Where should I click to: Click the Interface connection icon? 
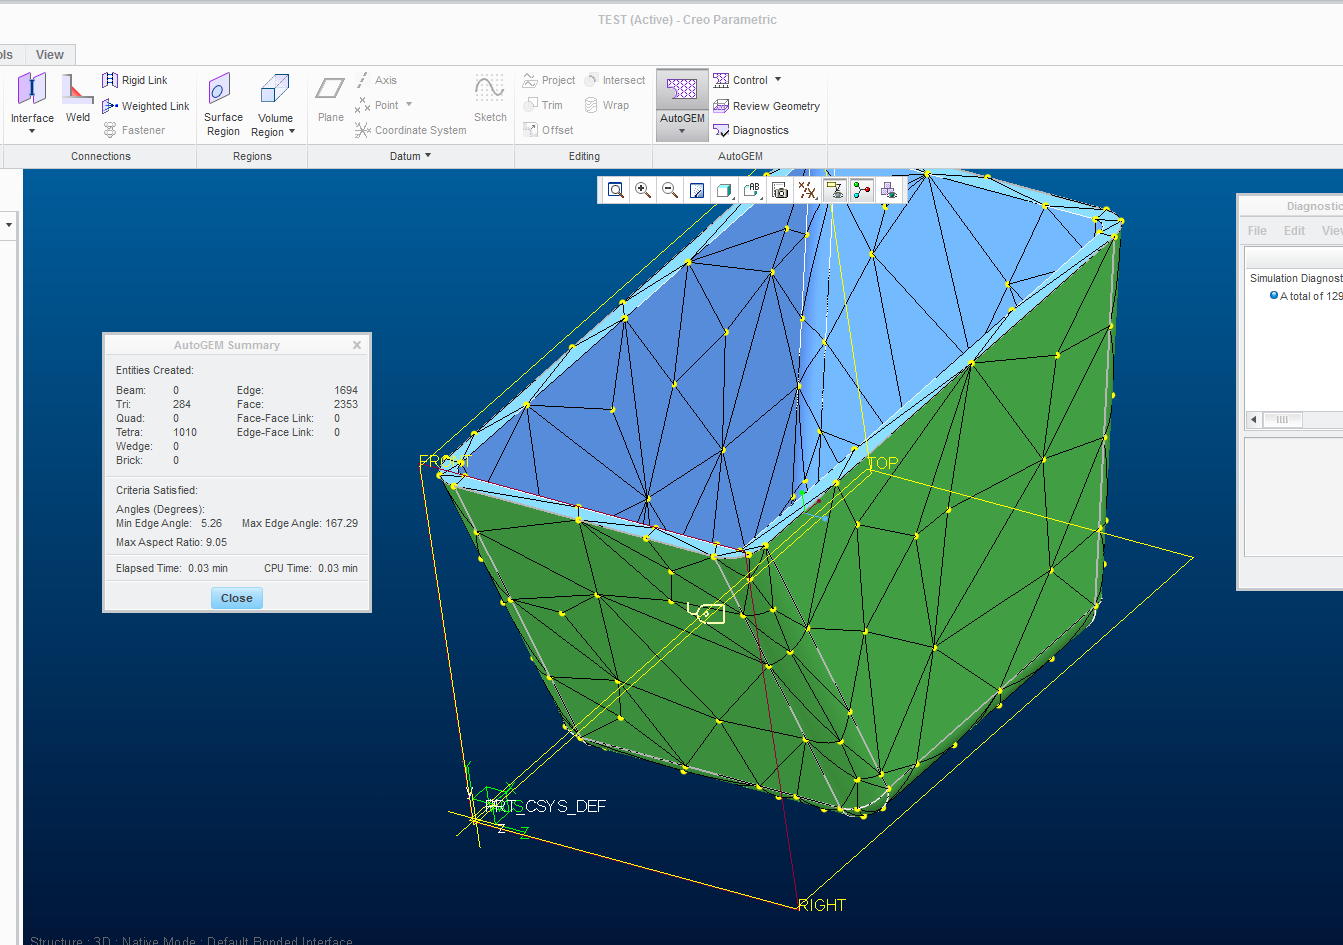coord(32,90)
